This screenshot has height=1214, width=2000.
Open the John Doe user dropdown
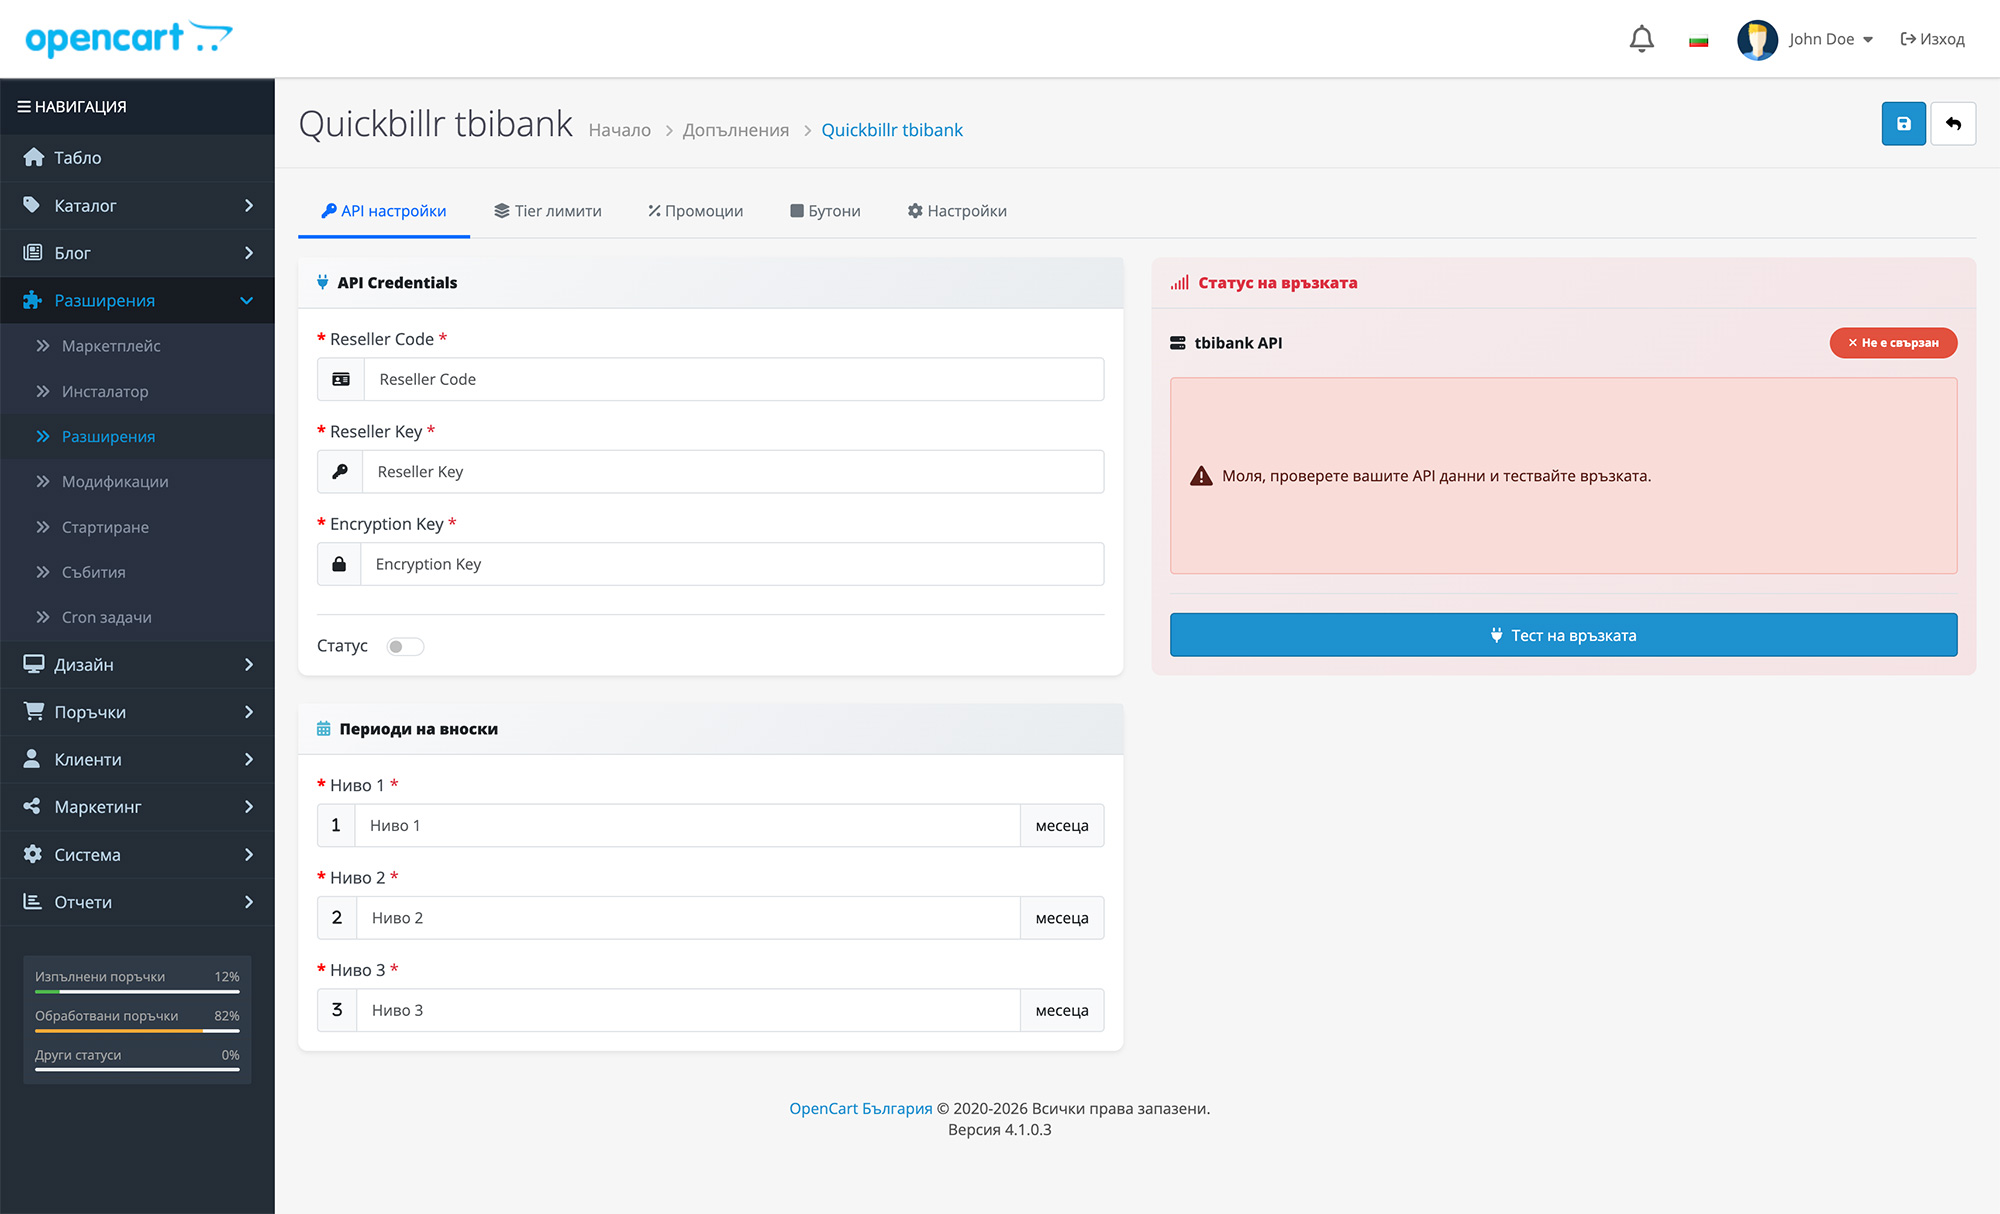pos(1830,40)
